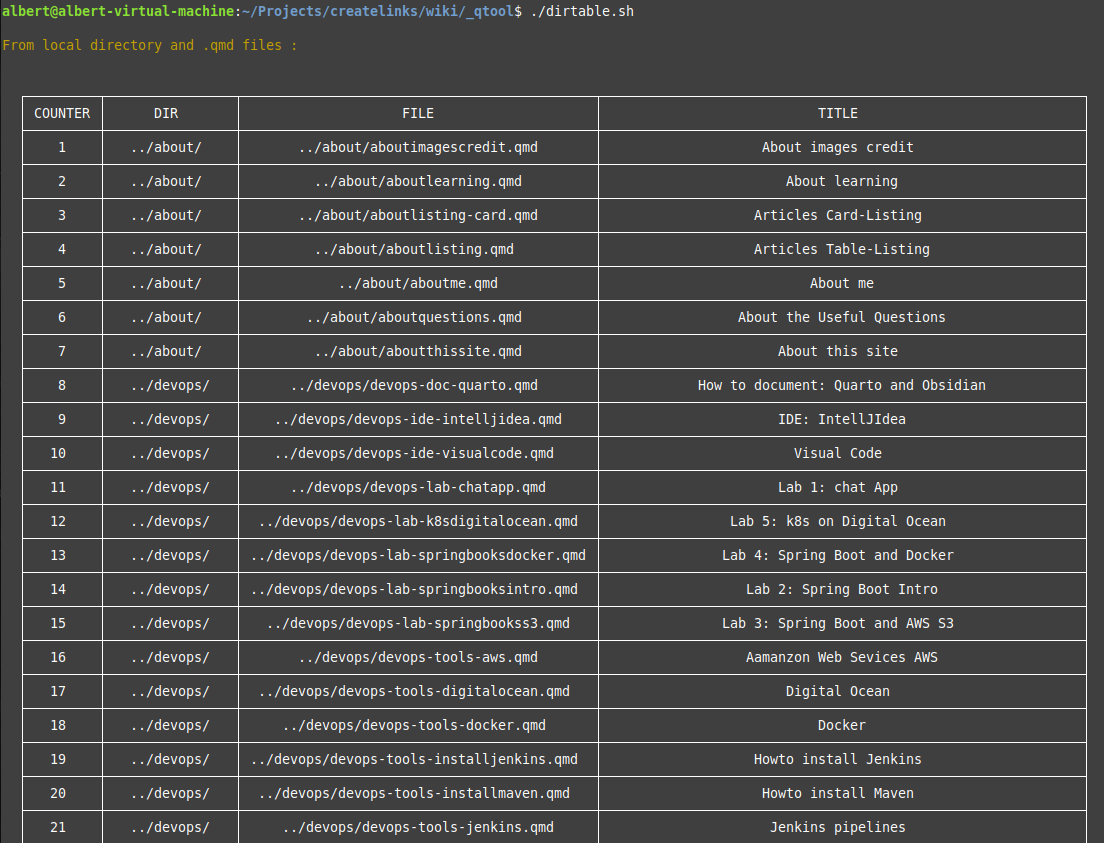The height and width of the screenshot is (843, 1104).
Task: Select file ../devops/devops-tools-docker.qmd
Action: pyautogui.click(x=415, y=725)
